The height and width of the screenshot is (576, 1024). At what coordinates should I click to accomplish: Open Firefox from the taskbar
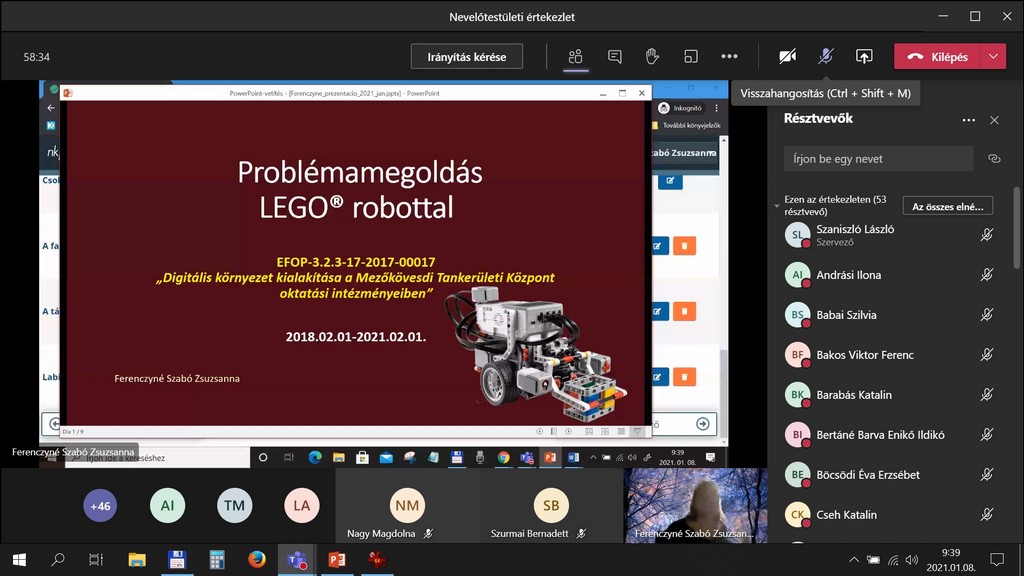257,560
